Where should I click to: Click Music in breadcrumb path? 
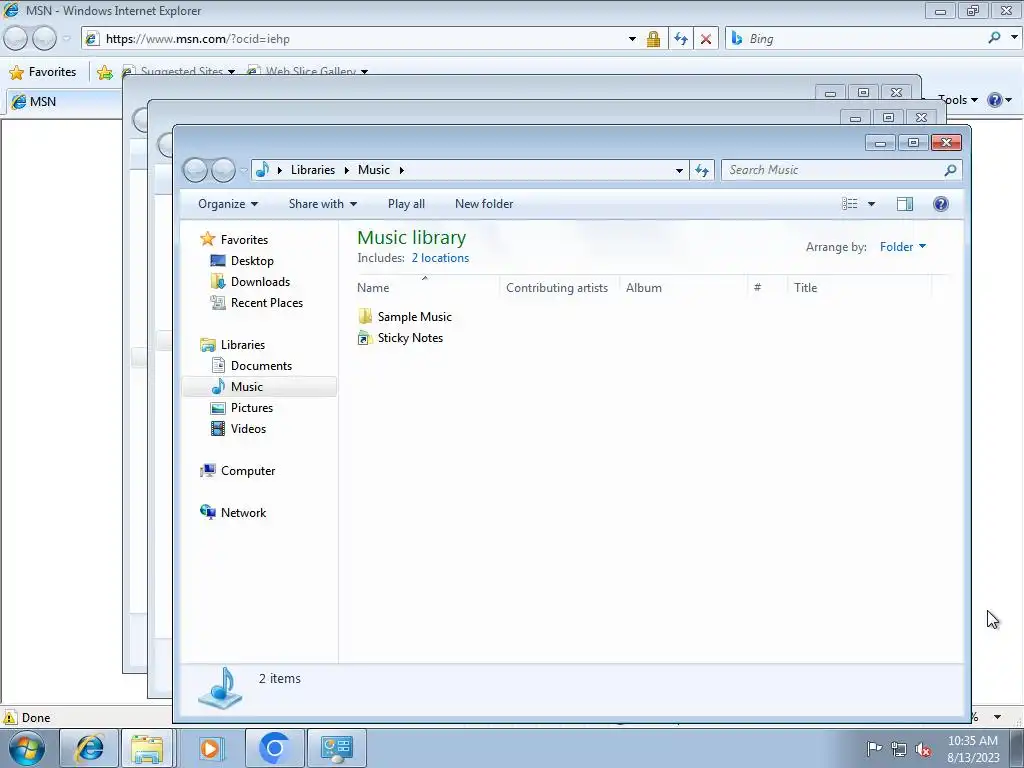(x=374, y=170)
